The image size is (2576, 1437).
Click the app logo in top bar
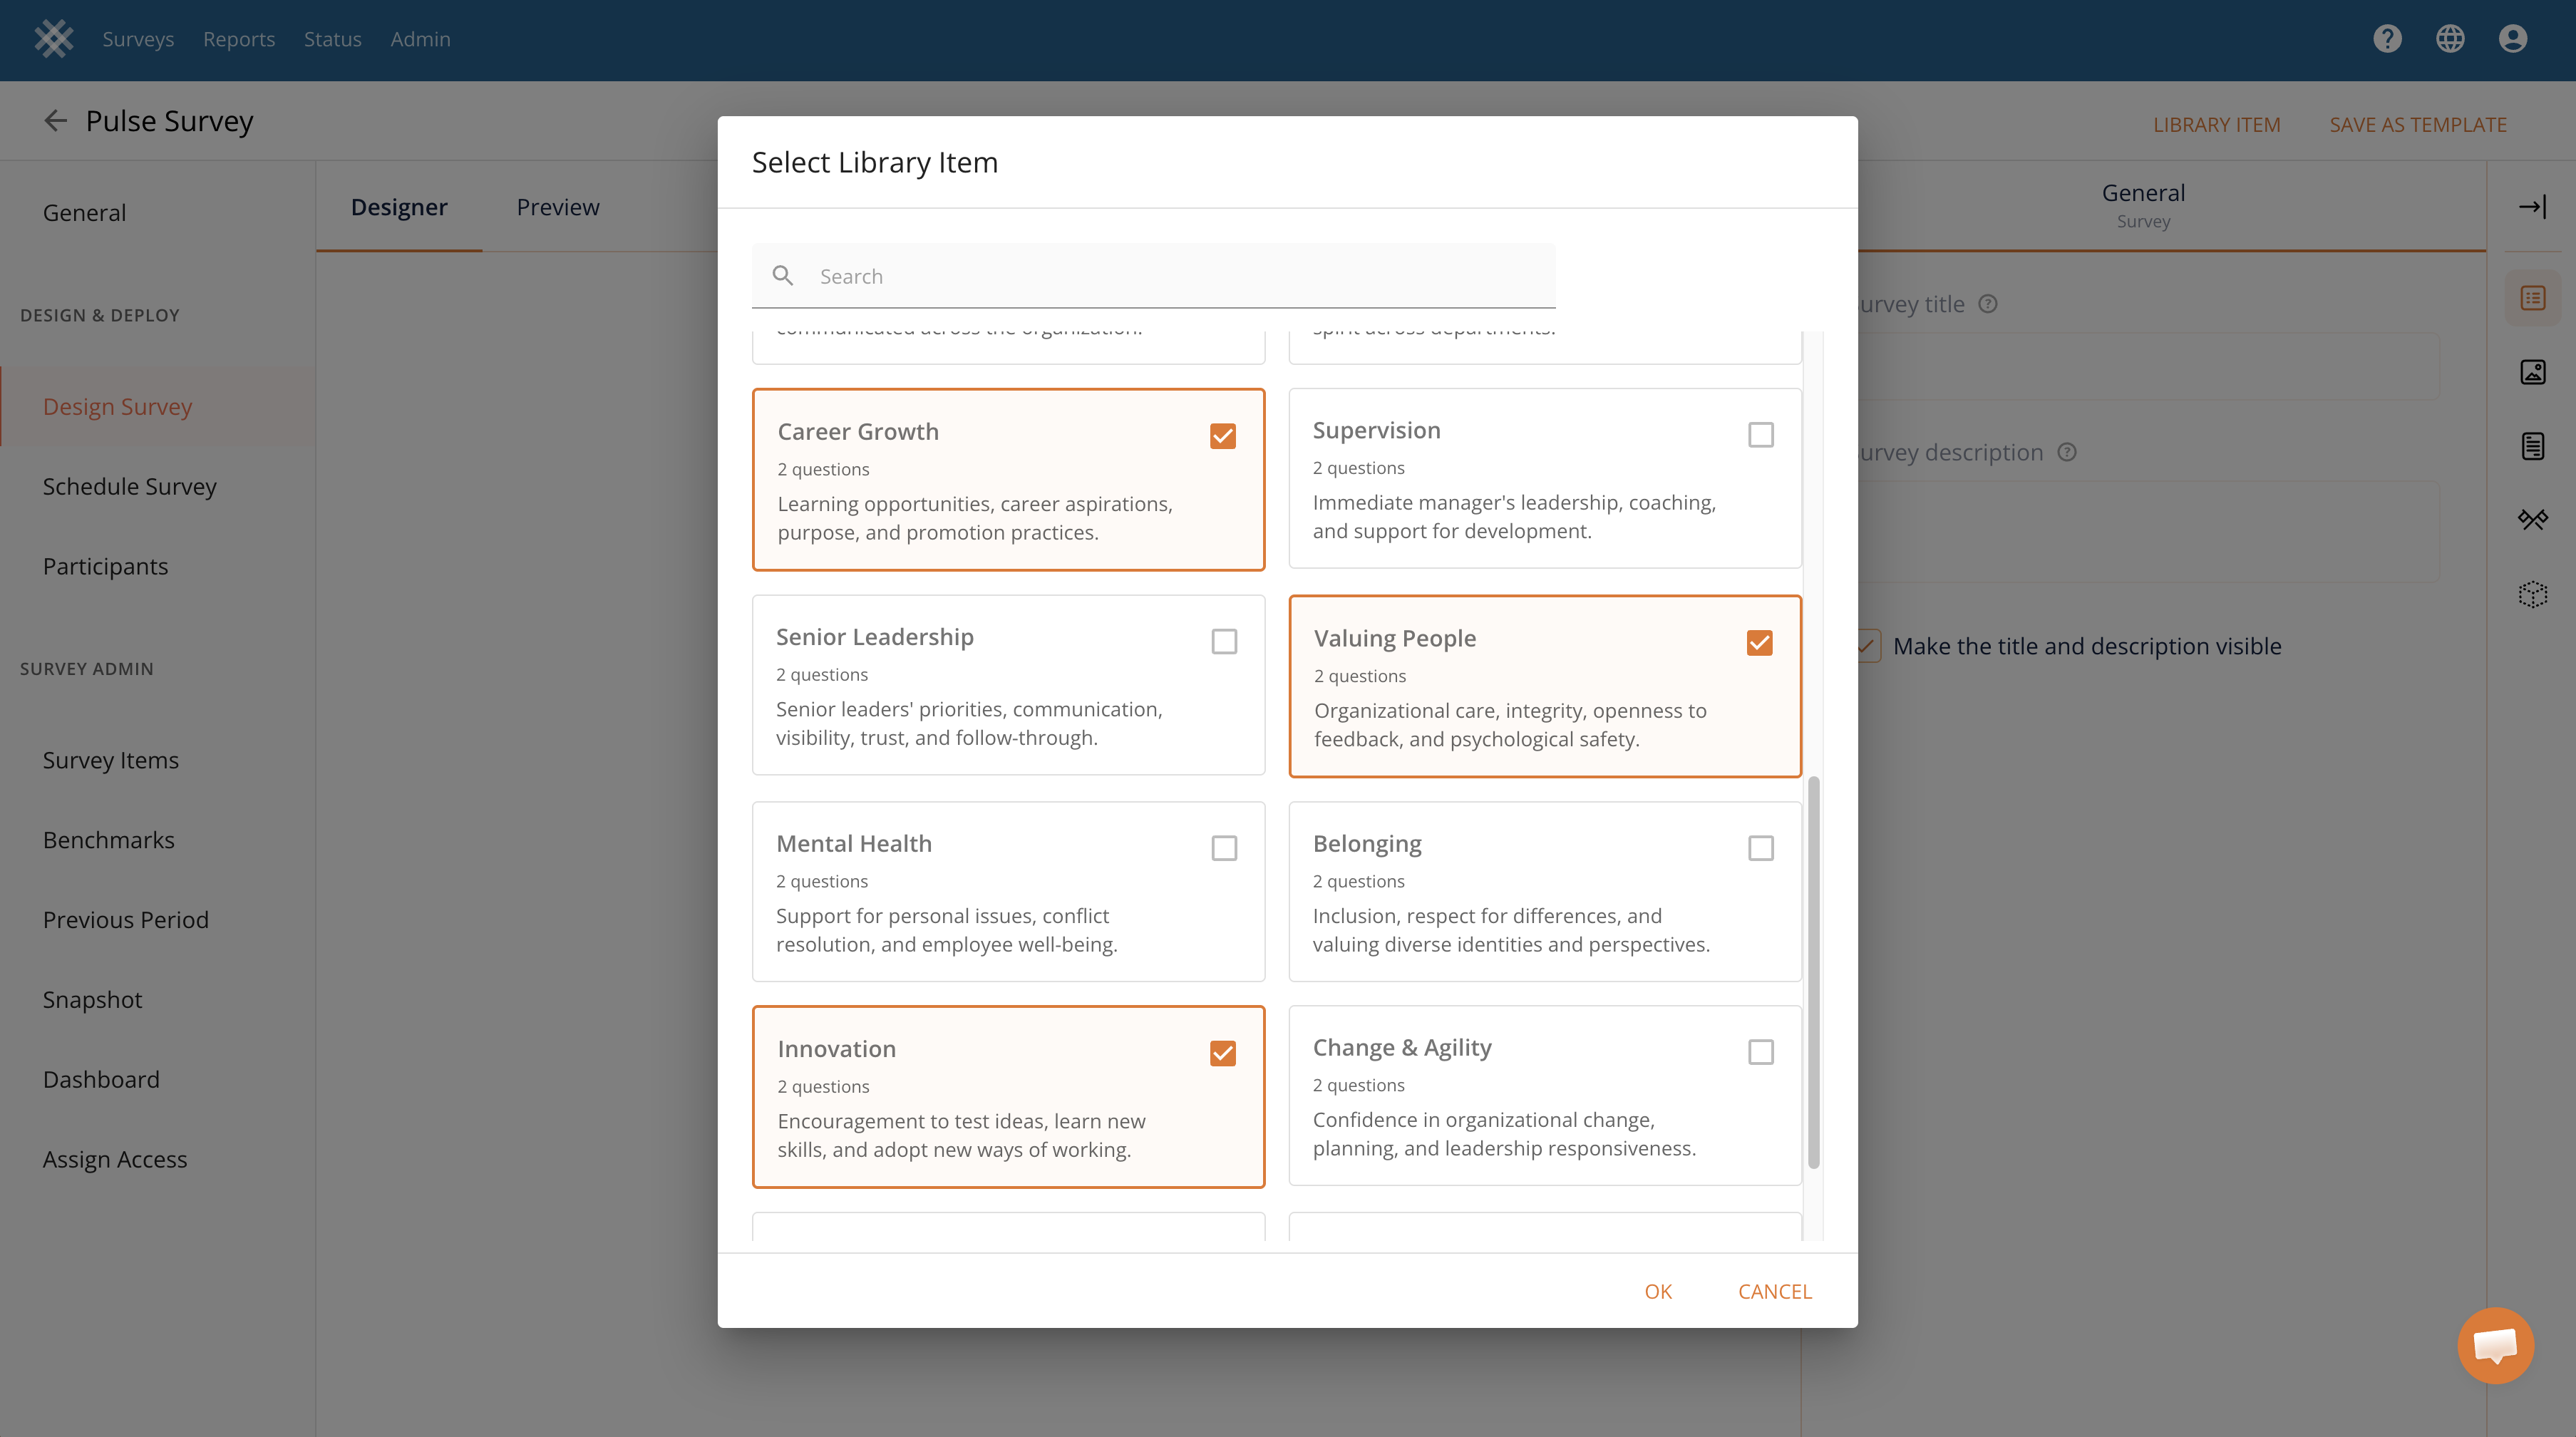pyautogui.click(x=54, y=39)
